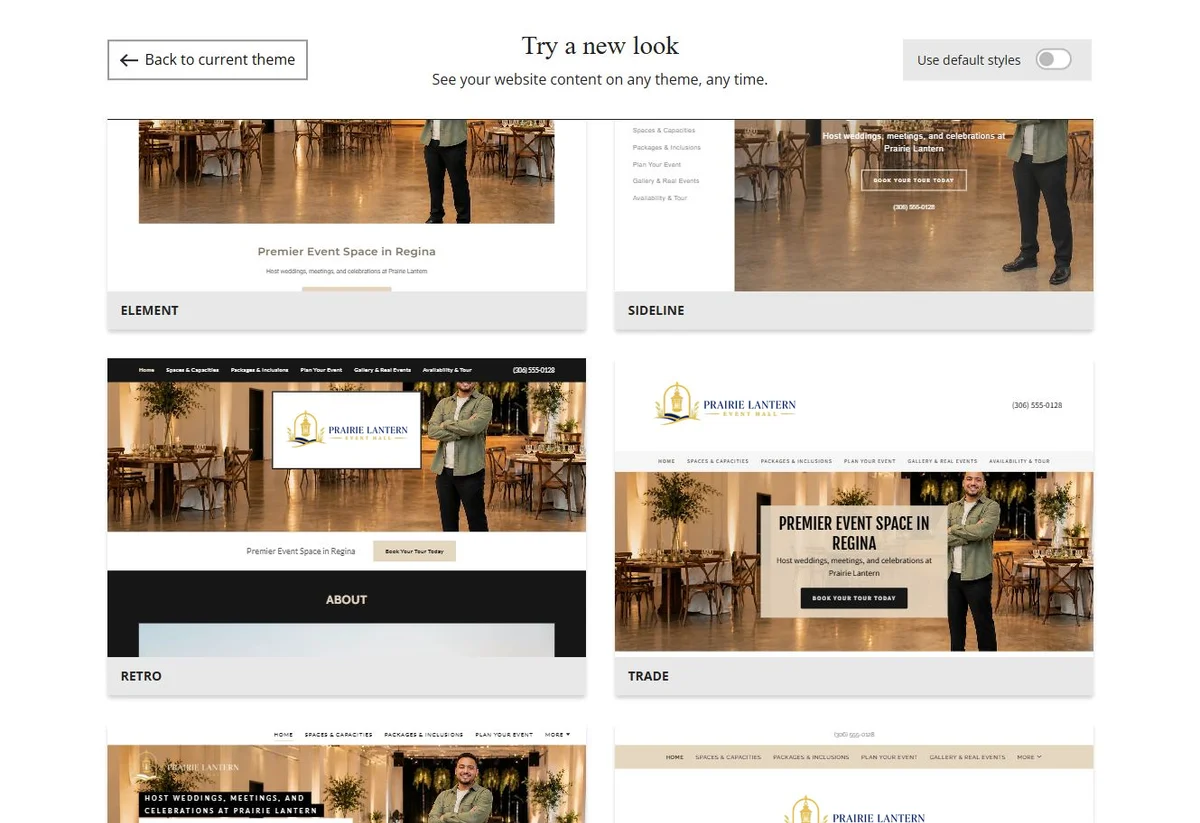Screen dimensions: 1200x823
Task: Click the RETRO theme label
Action: [x=141, y=676]
